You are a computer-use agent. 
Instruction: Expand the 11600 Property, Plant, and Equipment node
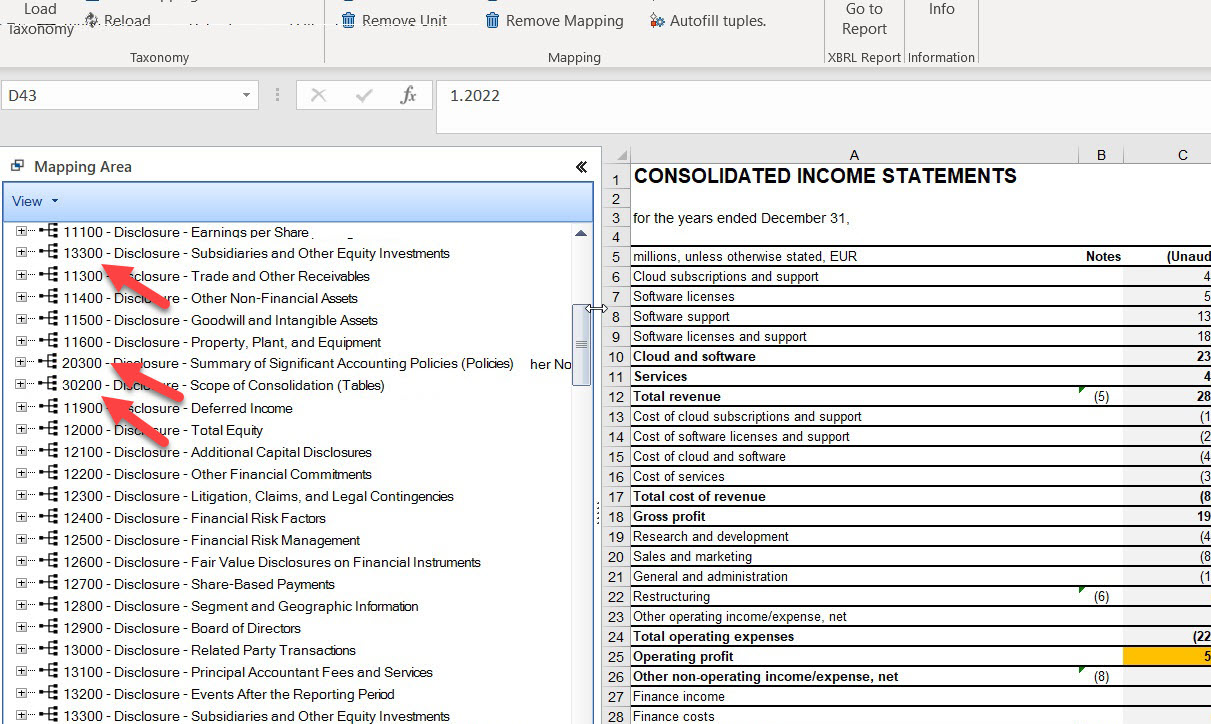[22, 341]
